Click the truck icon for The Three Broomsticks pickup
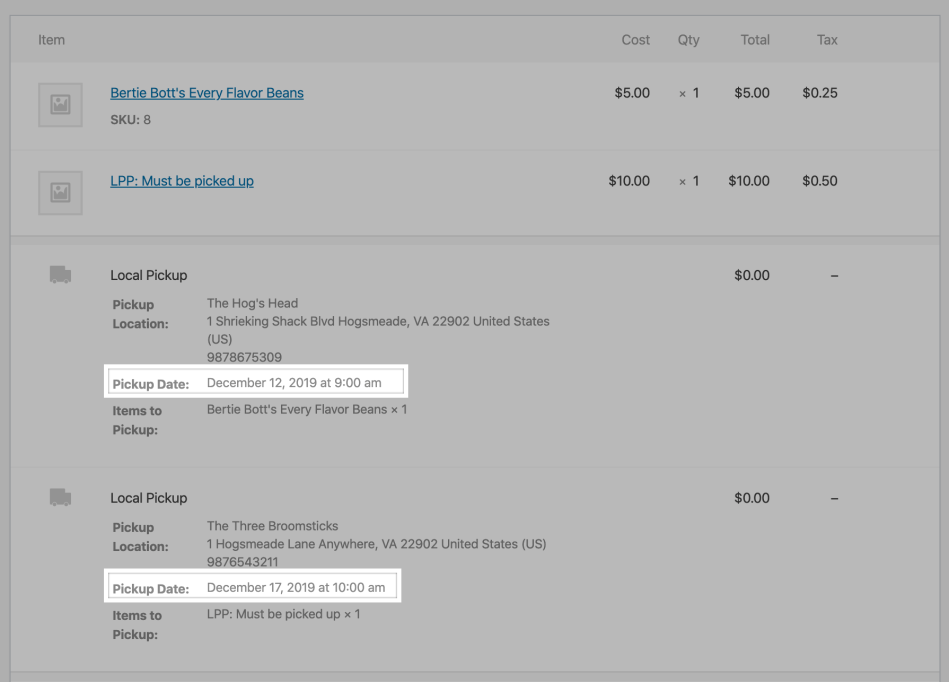The width and height of the screenshot is (949, 682). point(60,497)
